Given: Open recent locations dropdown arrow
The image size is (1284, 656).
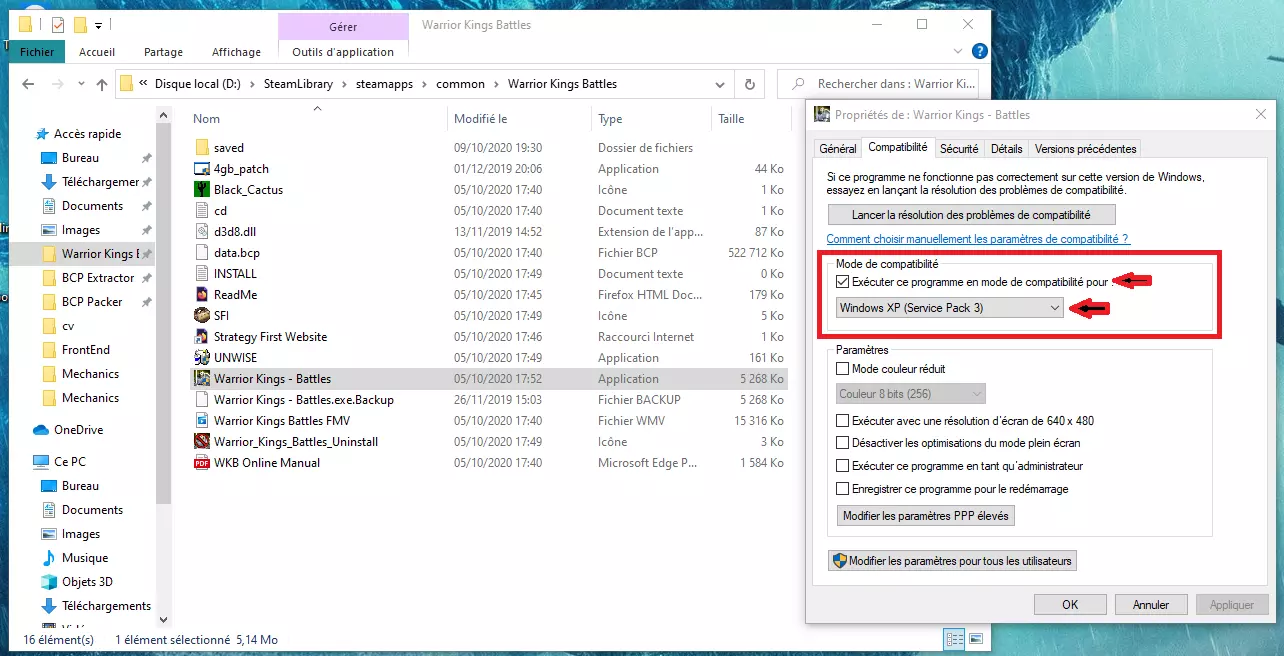Looking at the screenshot, I should click(81, 85).
